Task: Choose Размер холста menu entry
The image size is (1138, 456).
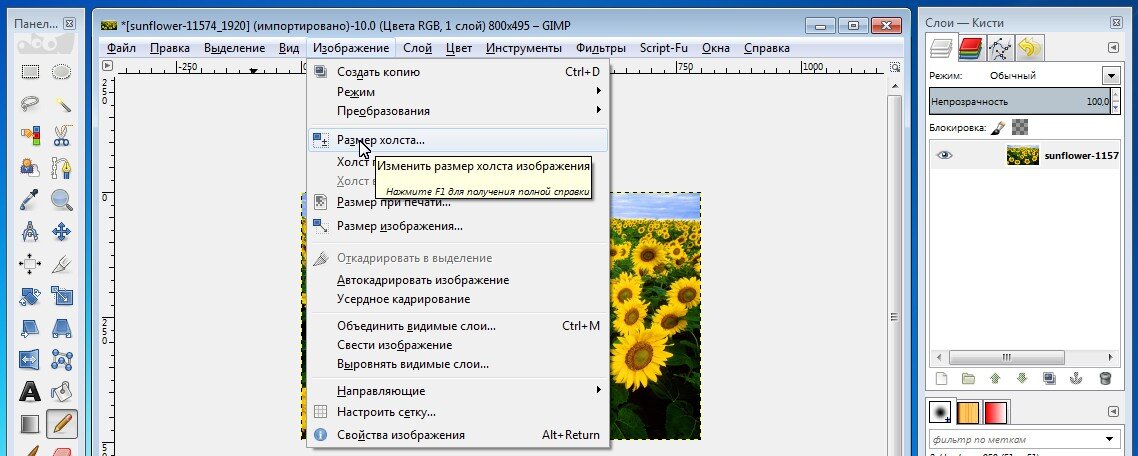Action: coord(459,140)
